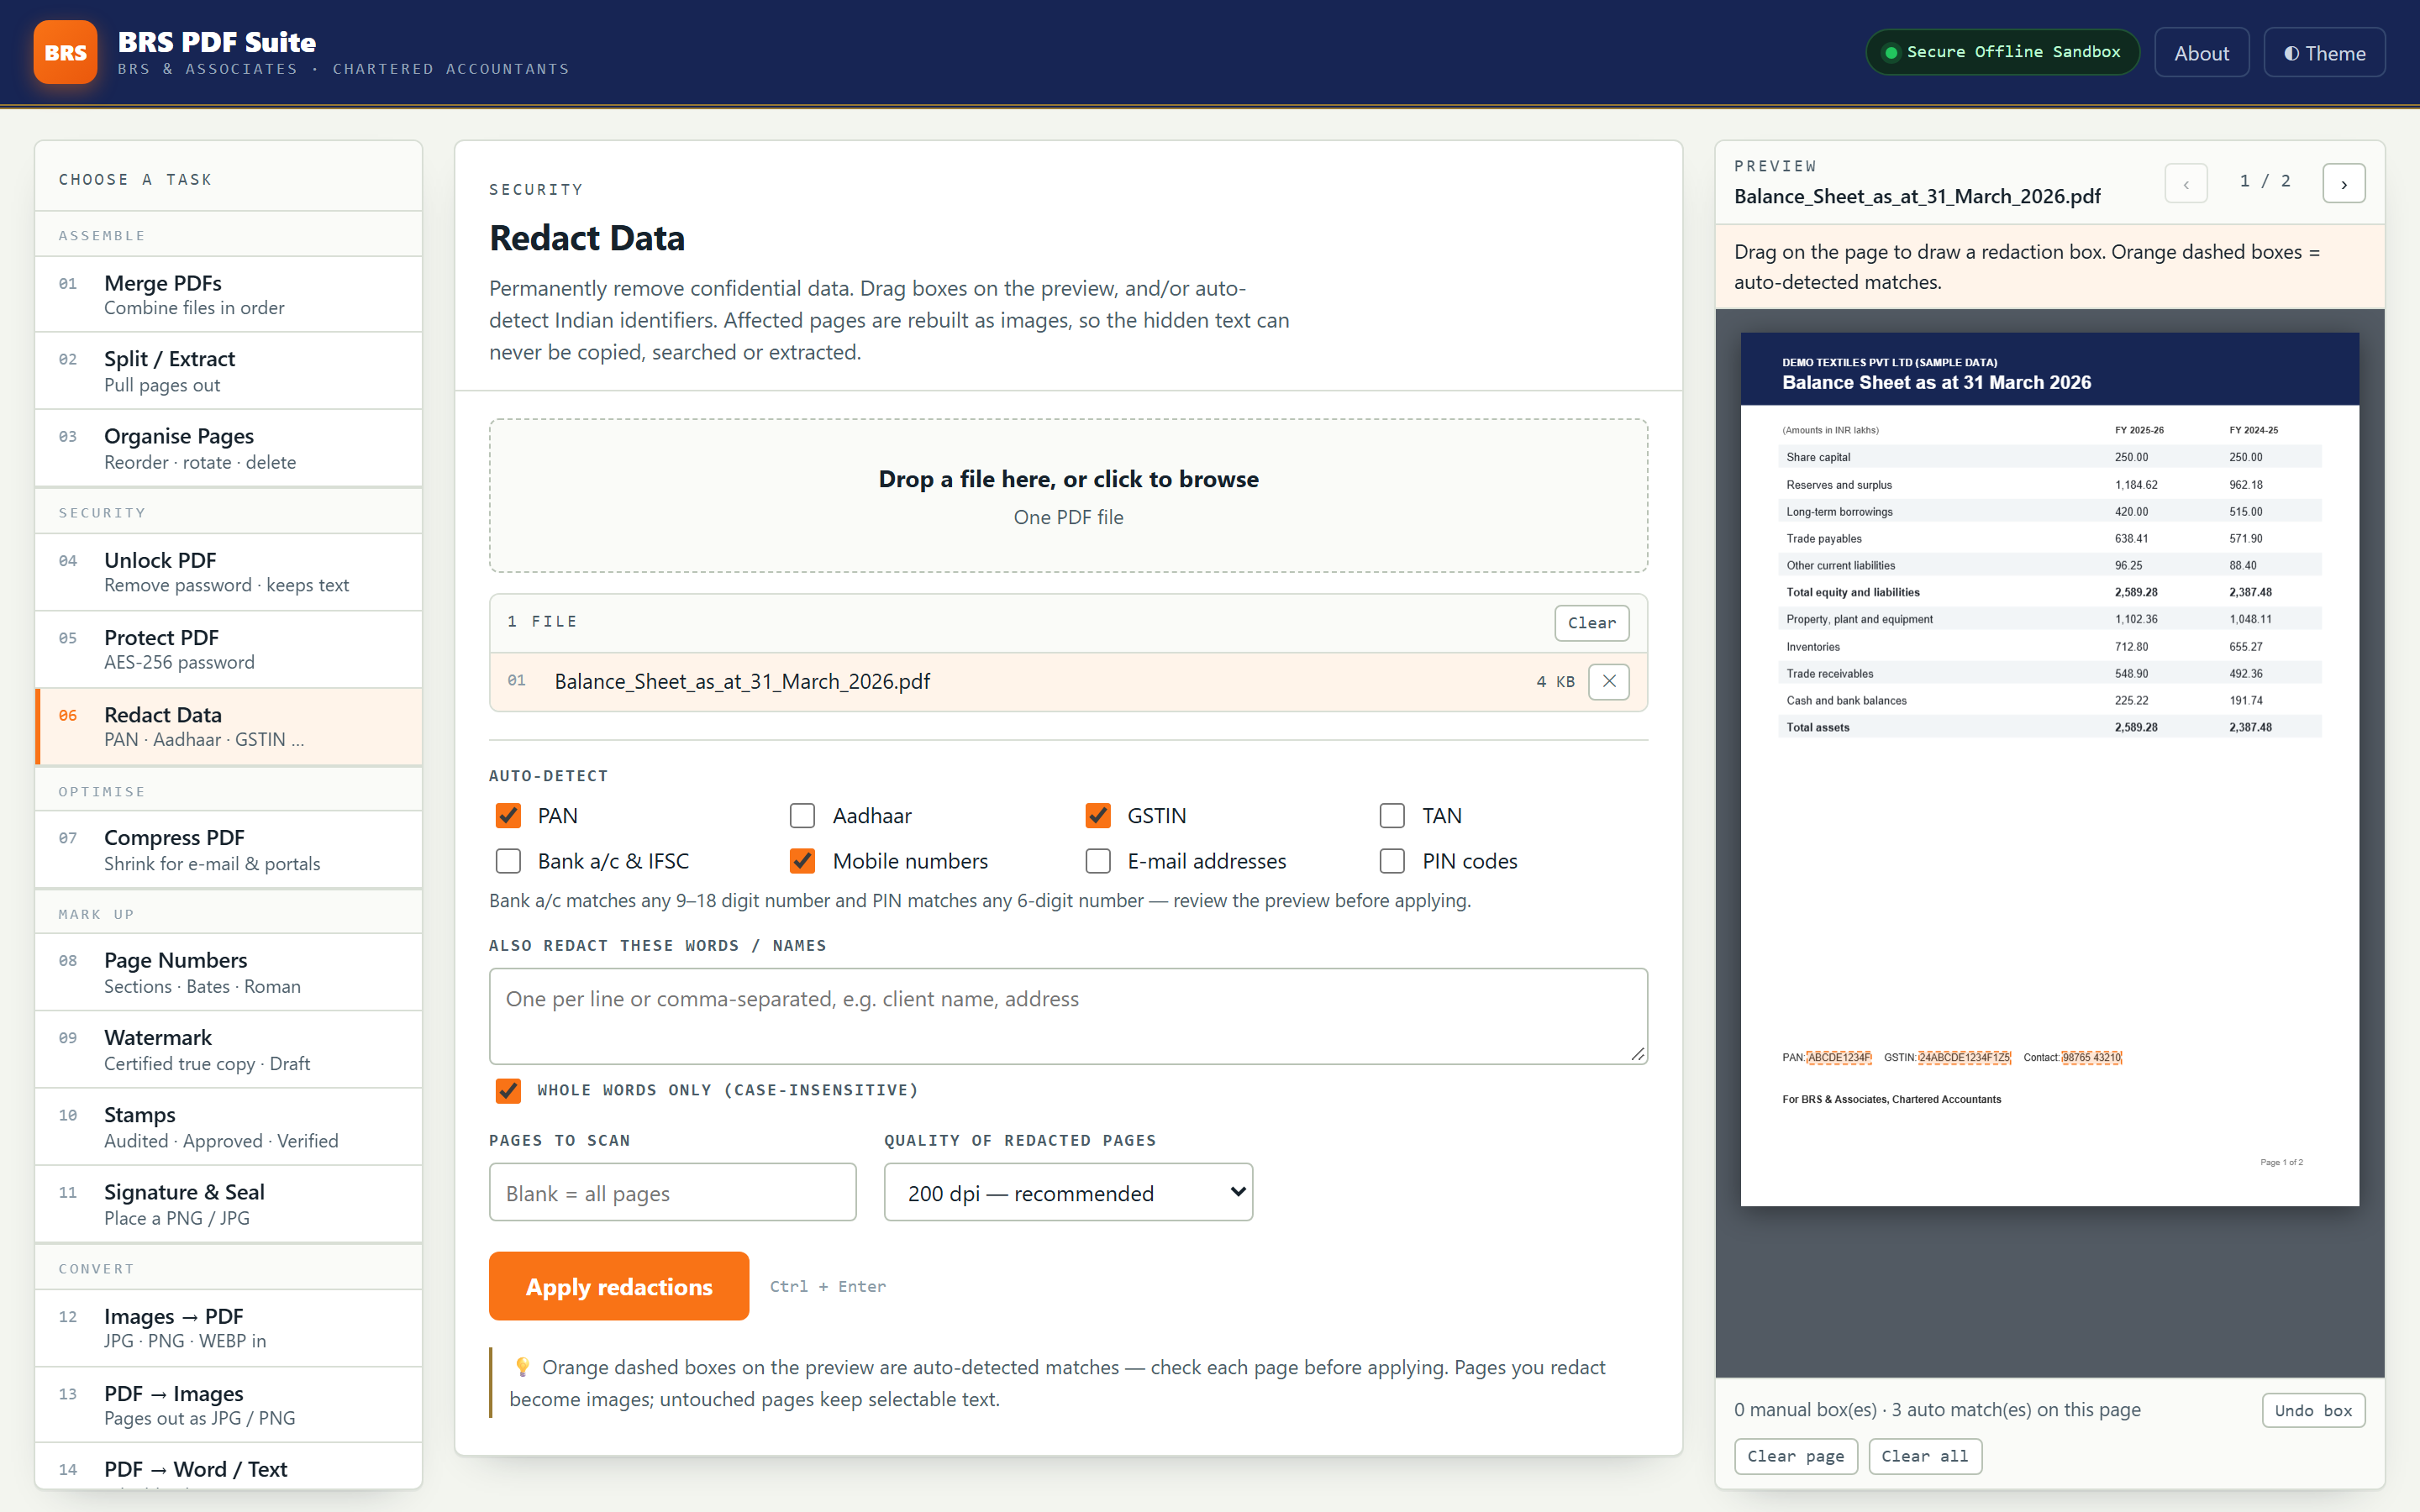Open the Watermark task
Screen dimensions: 2420x1512
click(x=229, y=1049)
